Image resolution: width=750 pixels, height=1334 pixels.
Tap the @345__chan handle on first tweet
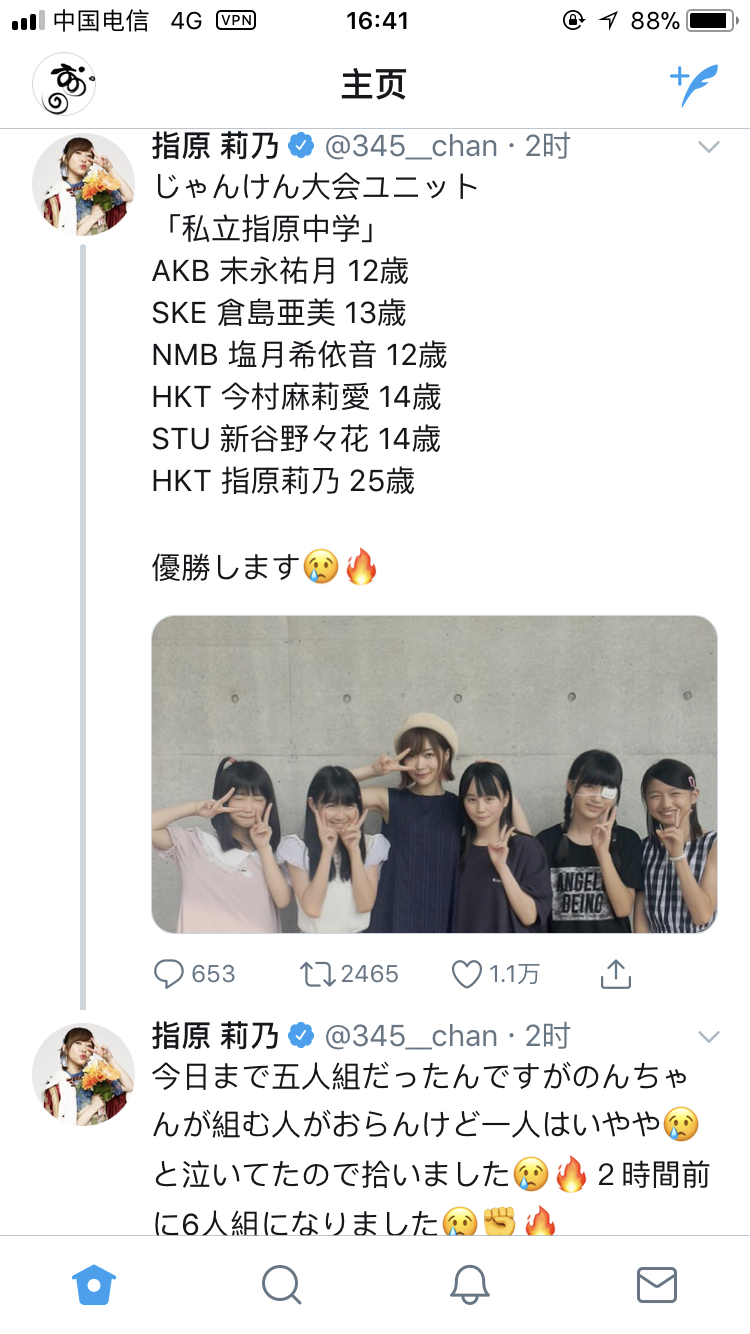410,147
